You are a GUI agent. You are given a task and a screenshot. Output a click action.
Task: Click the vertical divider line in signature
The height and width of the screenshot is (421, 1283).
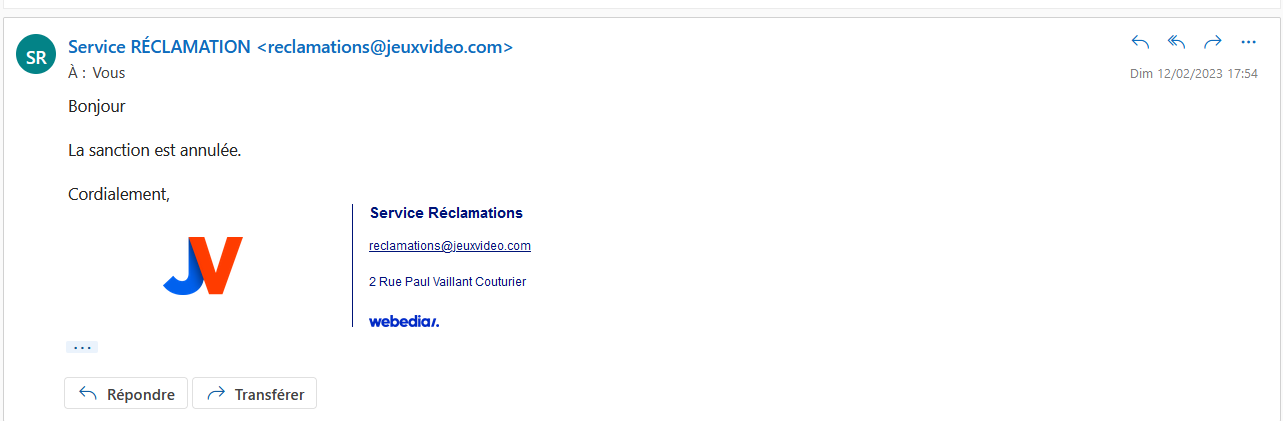[x=353, y=265]
